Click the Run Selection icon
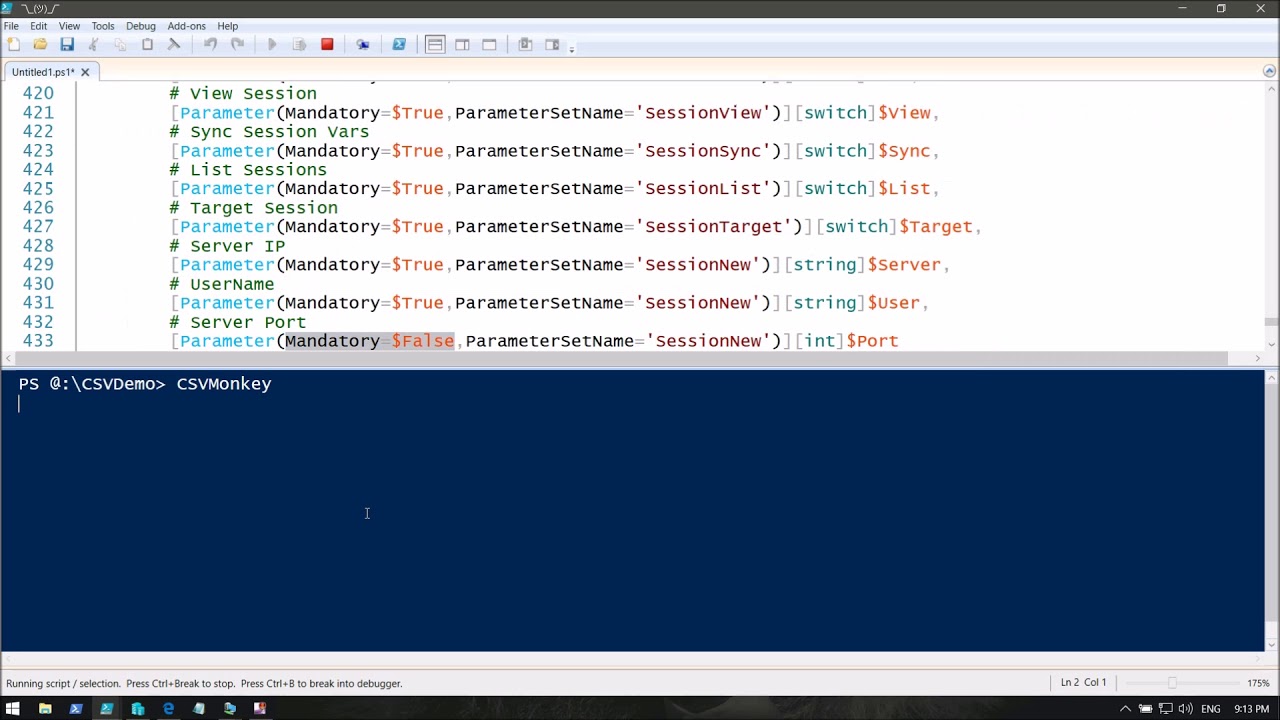The width and height of the screenshot is (1280, 720). pos(299,44)
